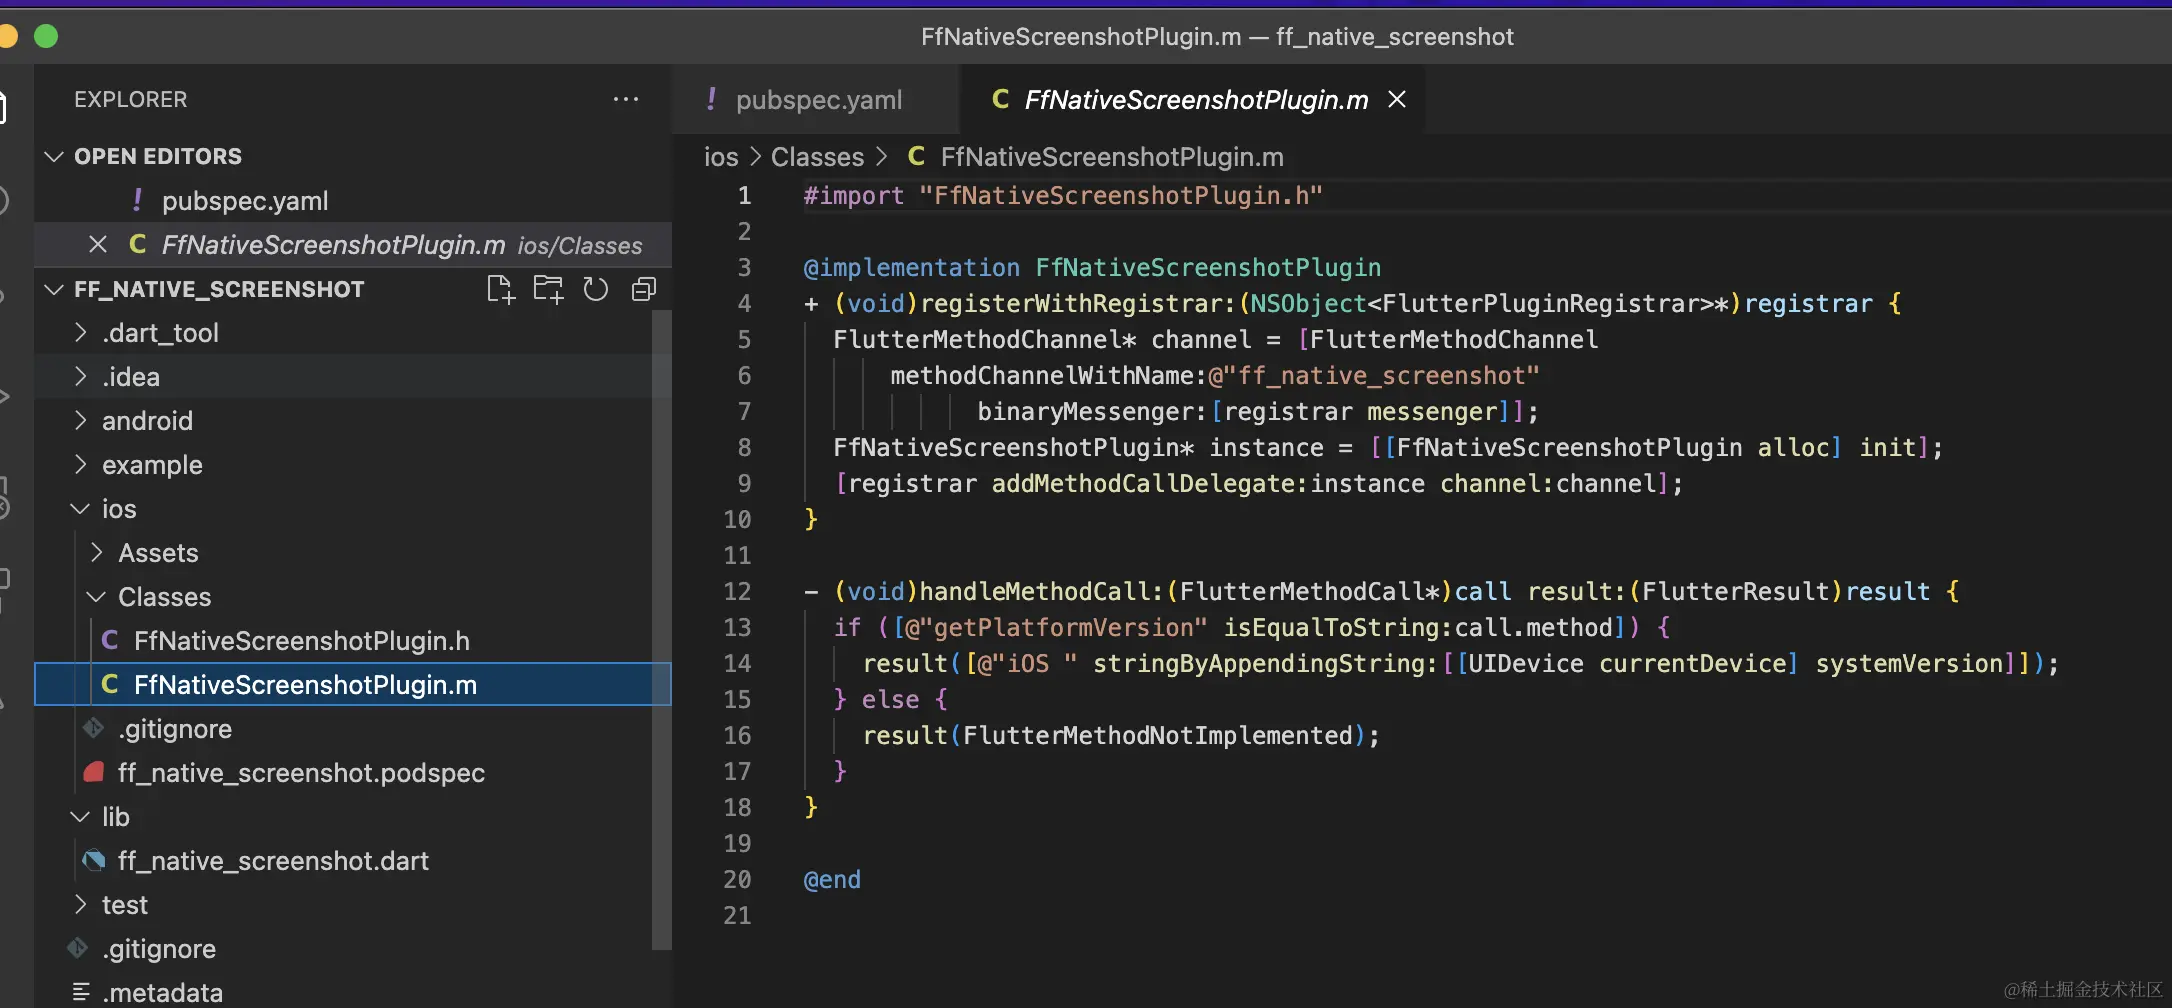This screenshot has width=2172, height=1008.
Task: Collapse the ios folder
Action: pyautogui.click(x=81, y=508)
